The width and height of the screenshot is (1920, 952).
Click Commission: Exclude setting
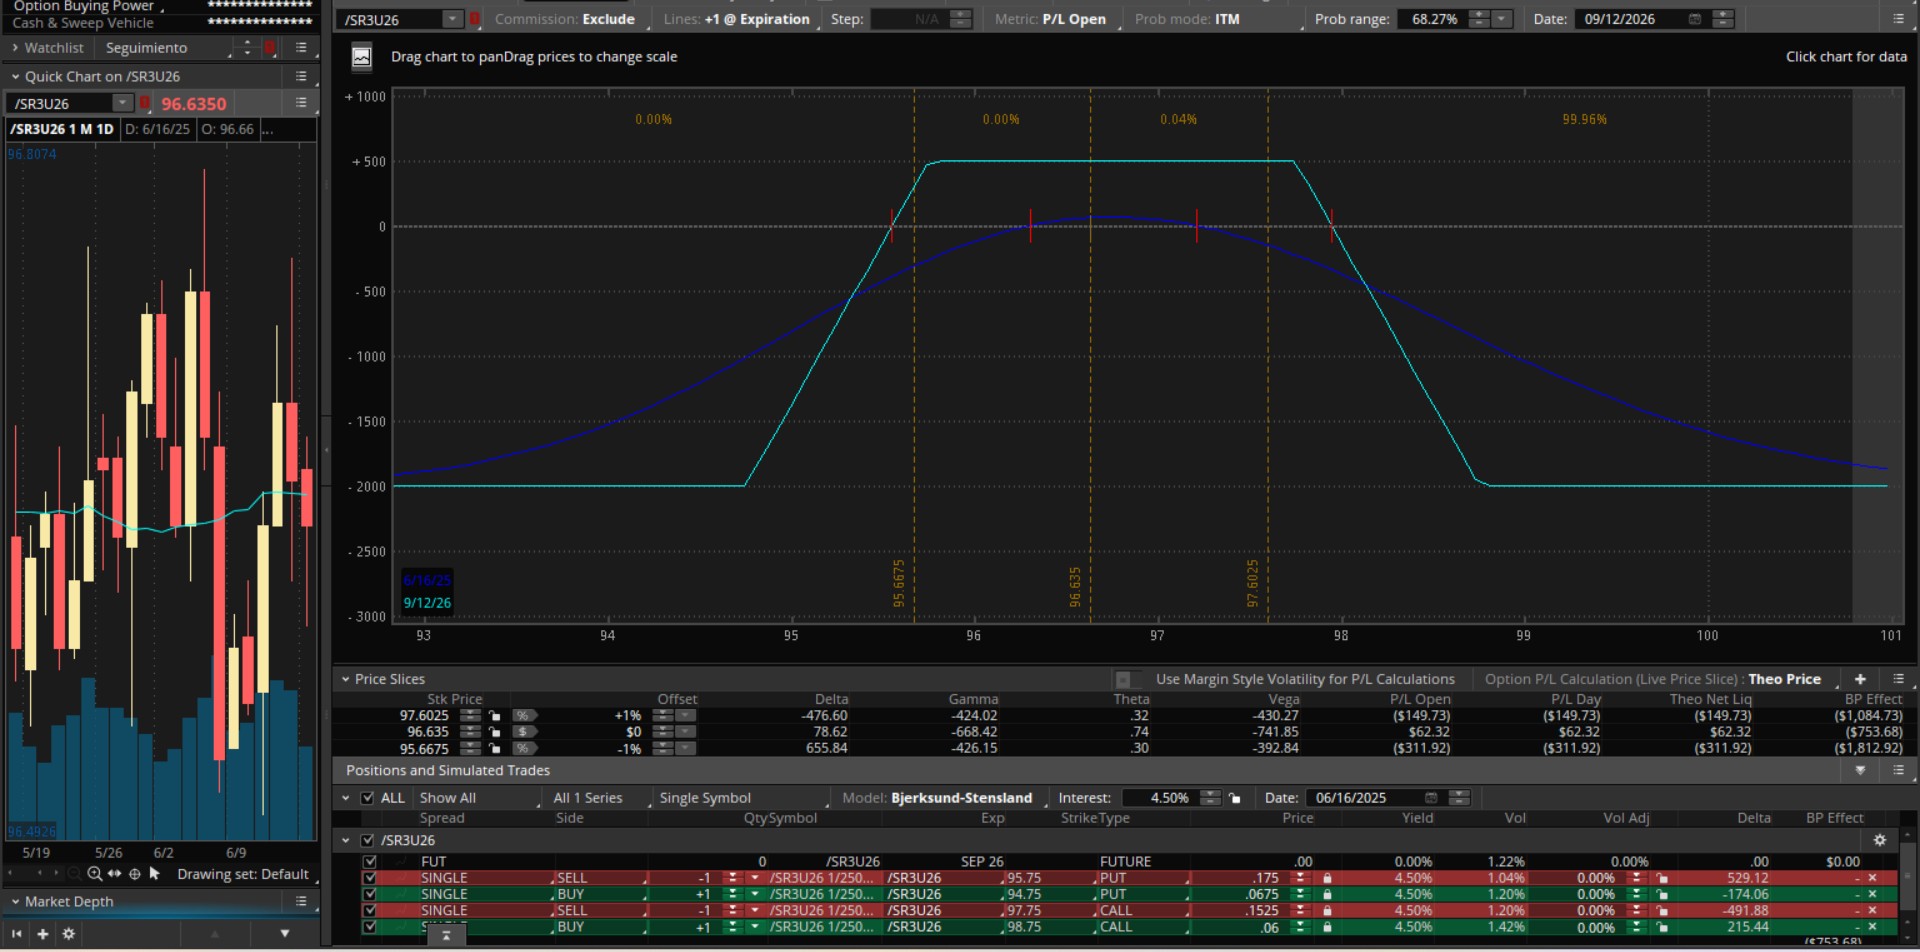point(564,19)
